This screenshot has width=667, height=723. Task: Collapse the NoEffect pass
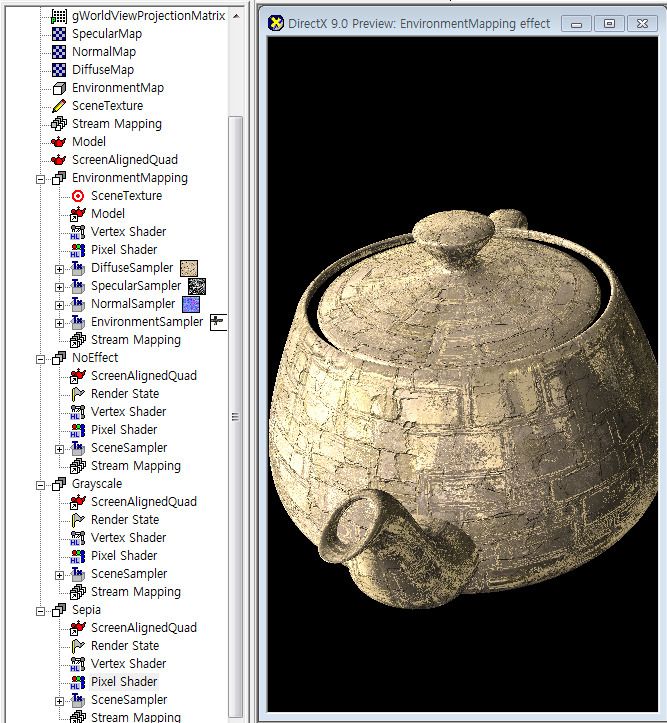[x=41, y=359]
